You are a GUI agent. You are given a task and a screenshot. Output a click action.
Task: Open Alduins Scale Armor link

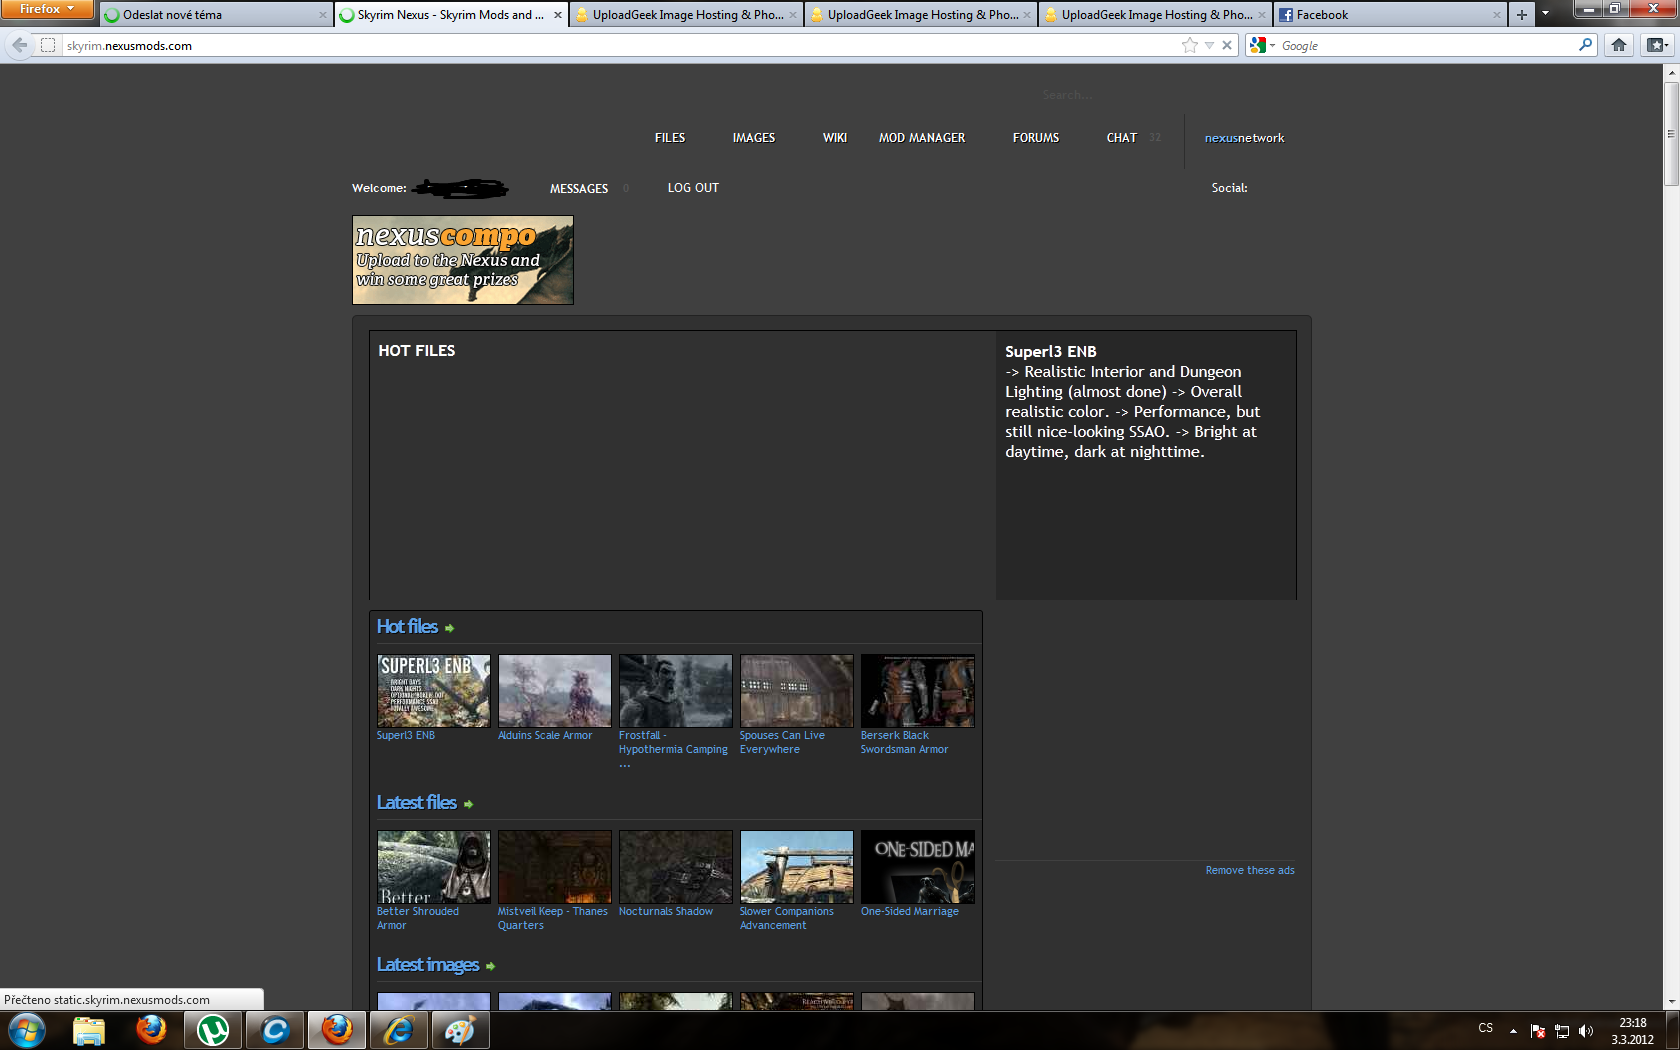click(545, 735)
